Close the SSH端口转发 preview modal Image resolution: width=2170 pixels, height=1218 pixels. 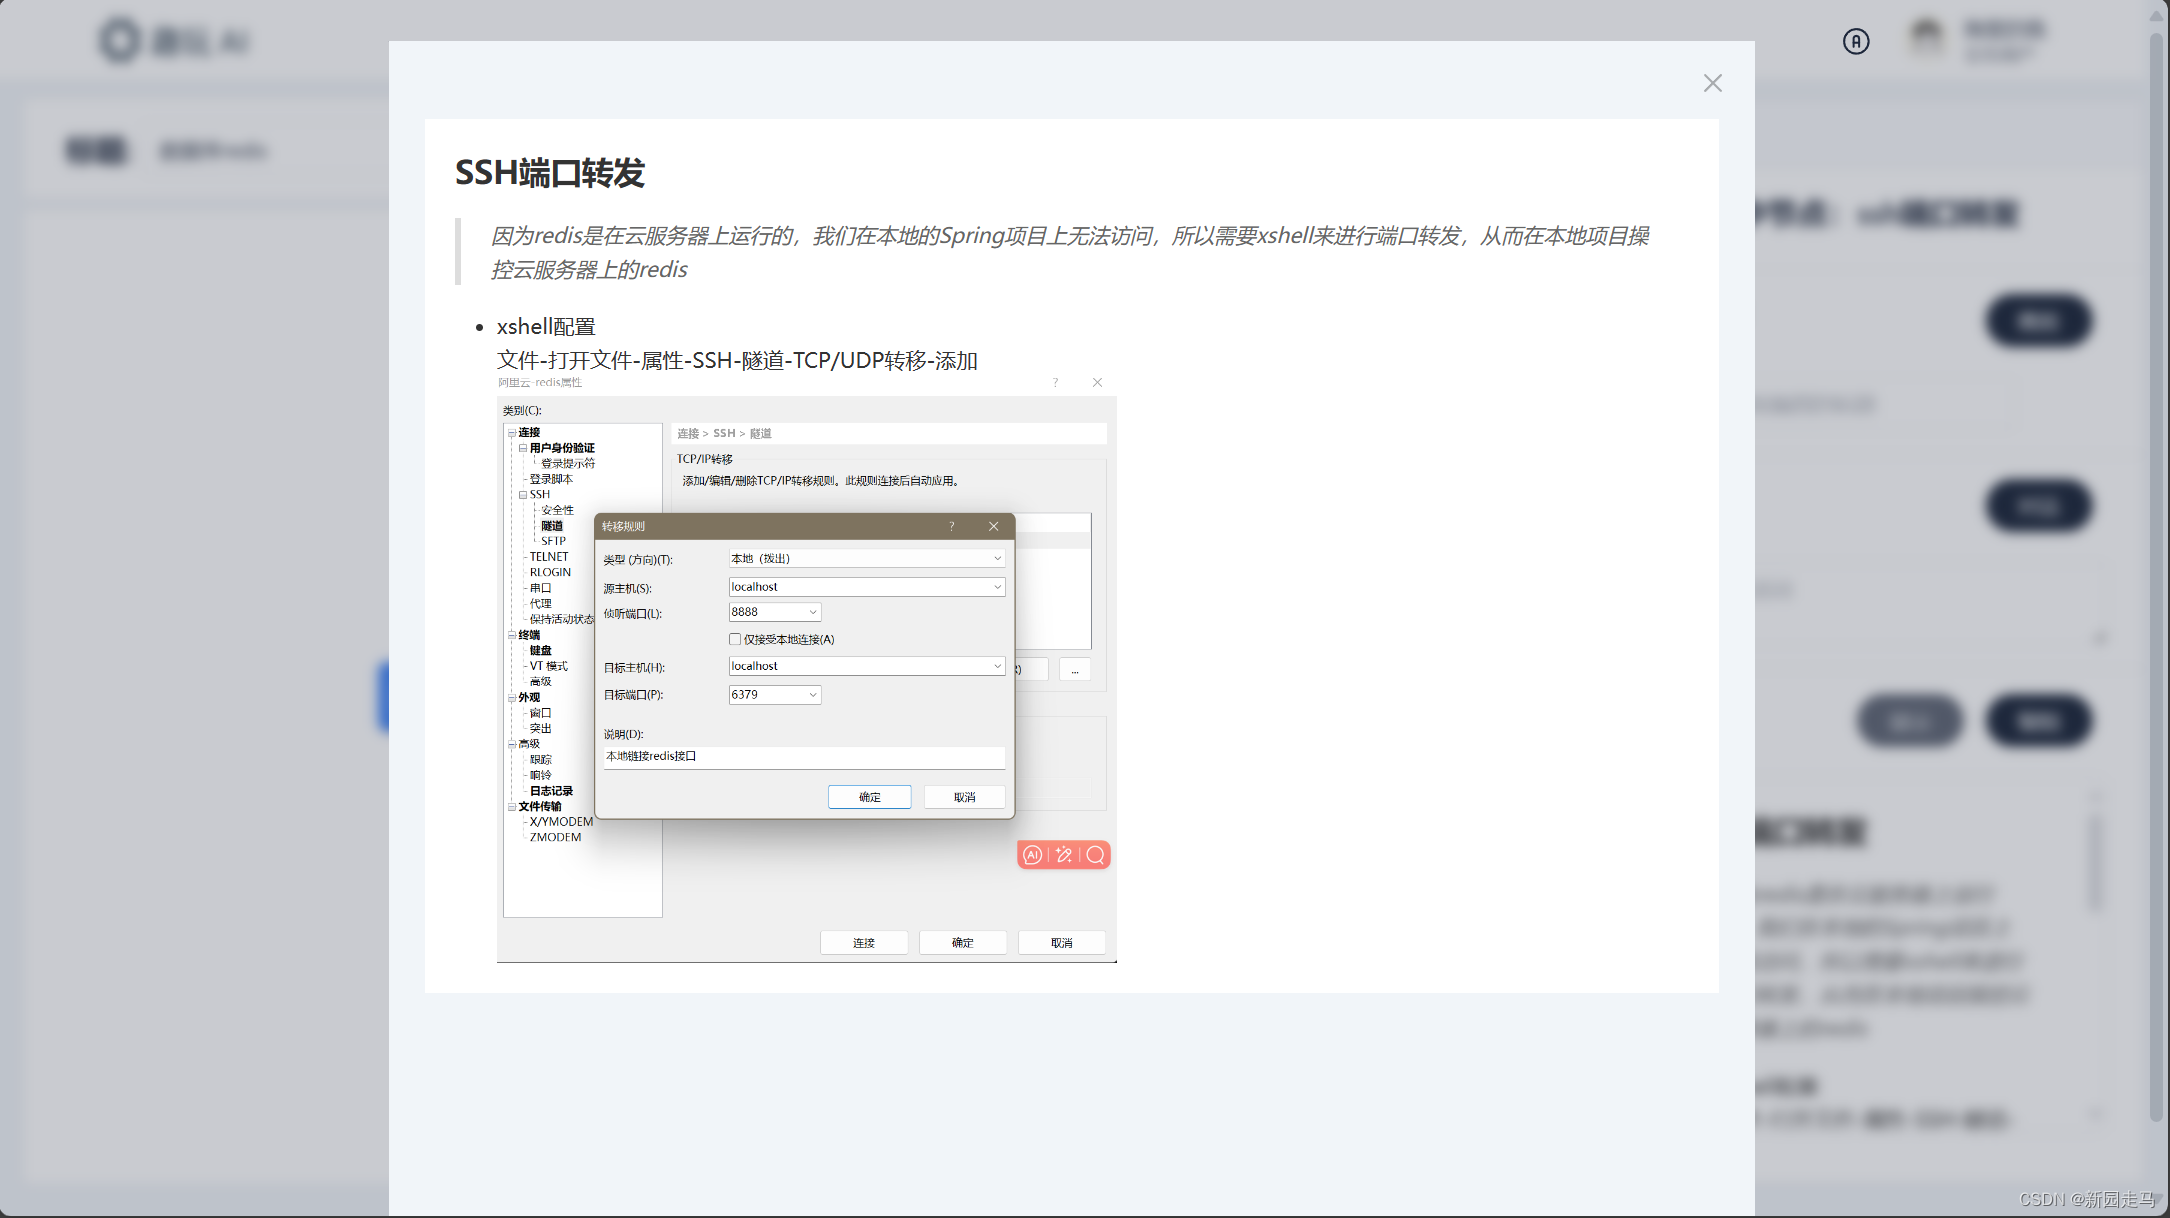coord(1712,83)
